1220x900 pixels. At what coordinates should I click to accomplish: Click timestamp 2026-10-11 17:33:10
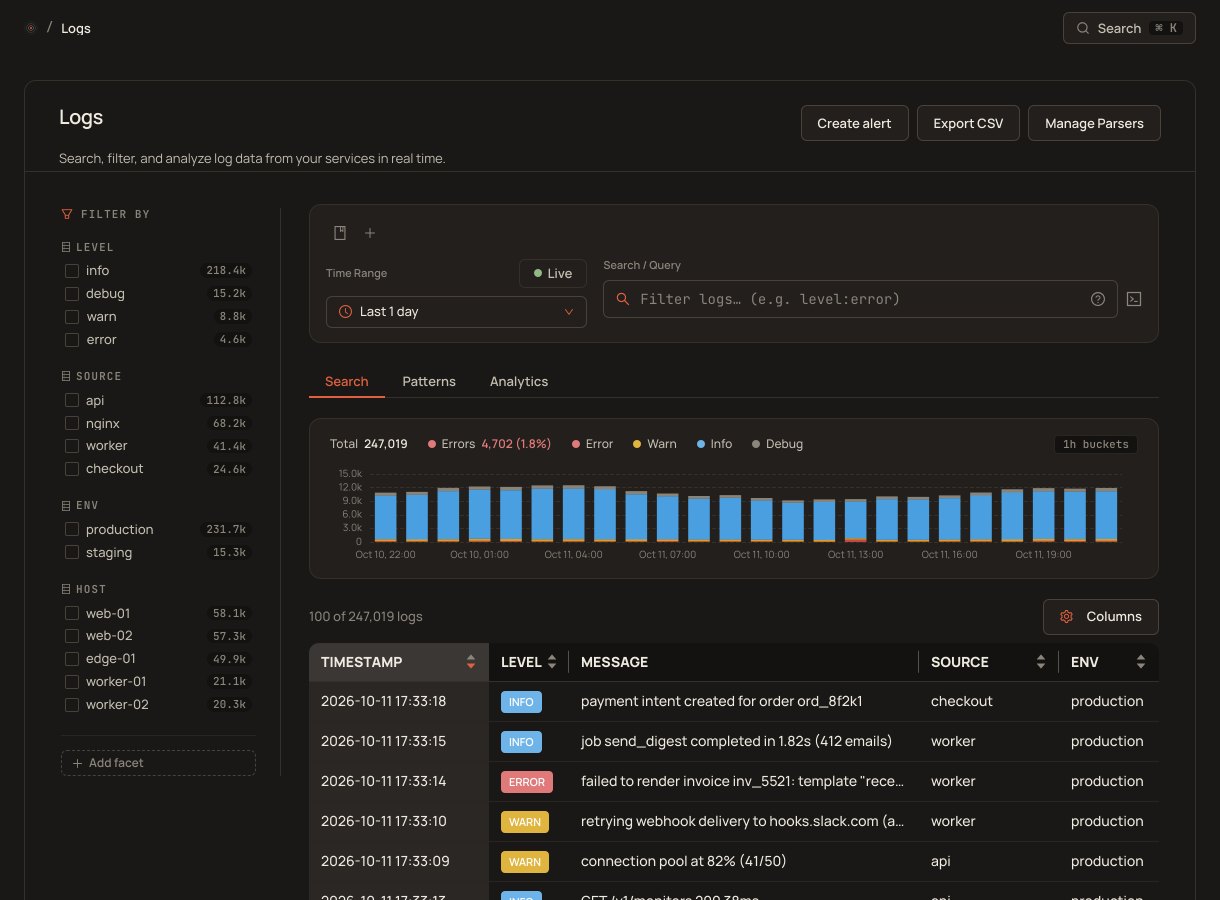coord(384,822)
